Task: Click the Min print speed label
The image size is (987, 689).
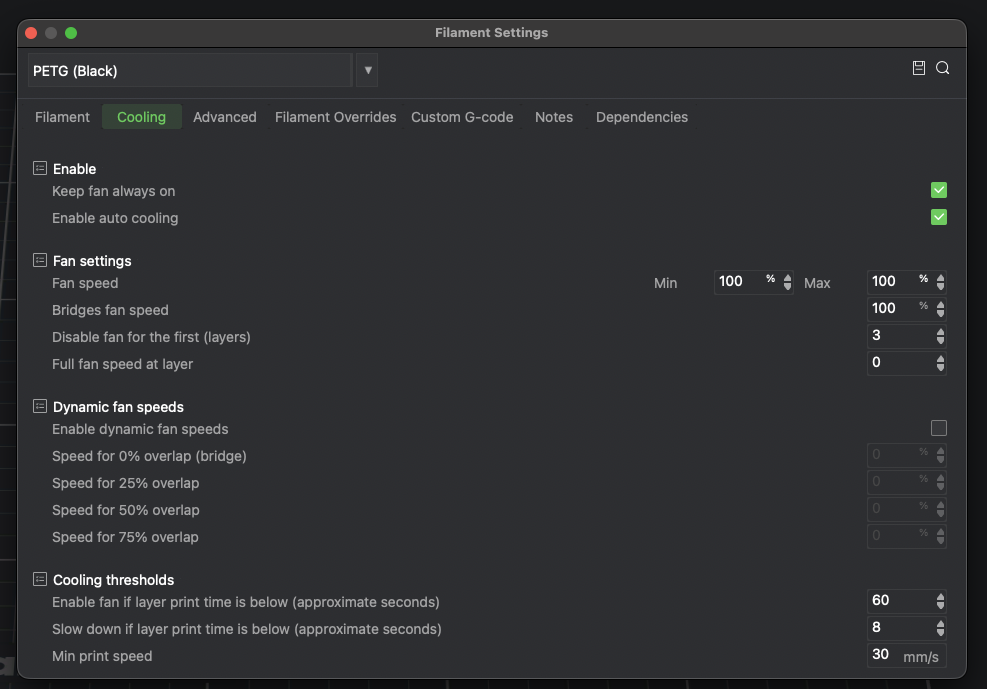Action: pyautogui.click(x=102, y=656)
